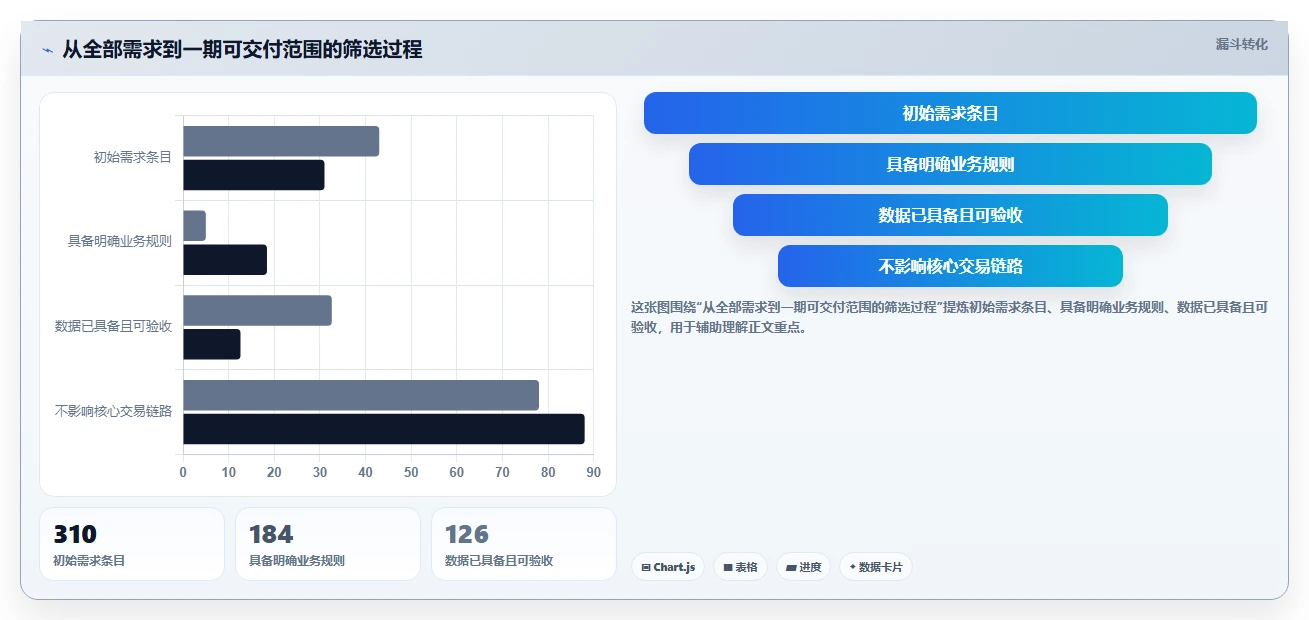Click the x-axis tick value 10

tap(229, 473)
